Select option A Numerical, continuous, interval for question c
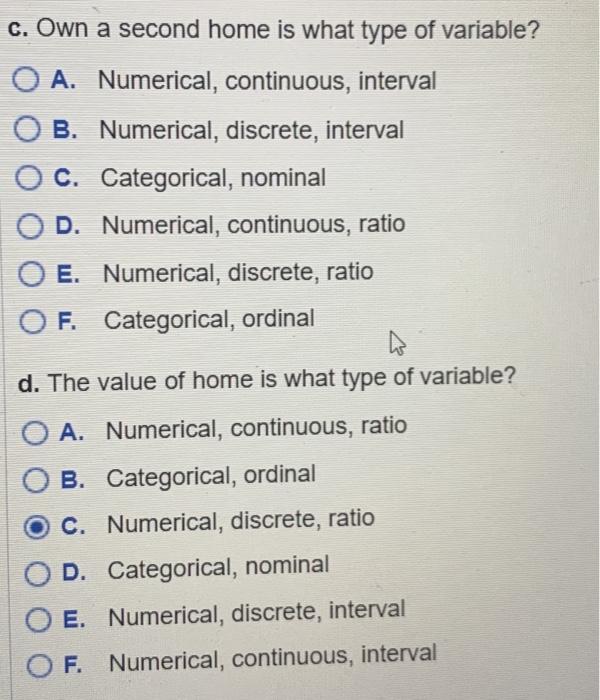This screenshot has width=600, height=700. pyautogui.click(x=25, y=80)
